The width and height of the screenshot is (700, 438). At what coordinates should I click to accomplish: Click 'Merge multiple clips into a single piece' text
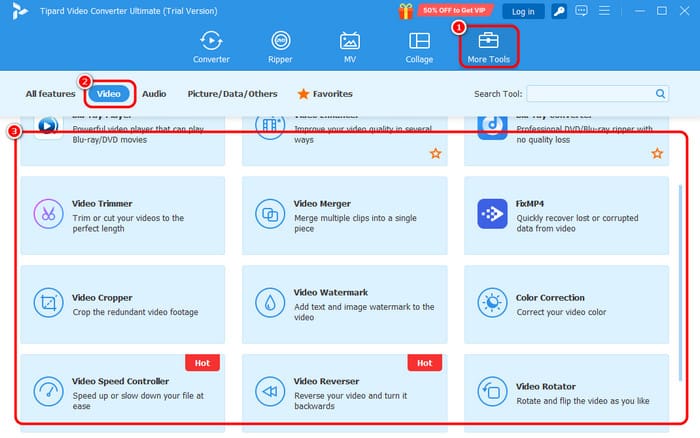[355, 223]
